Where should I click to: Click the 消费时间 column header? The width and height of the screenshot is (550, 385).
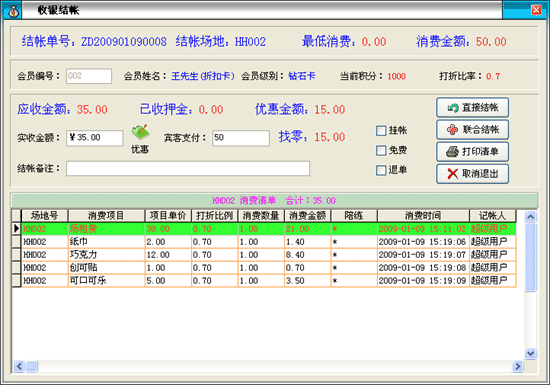tap(423, 216)
